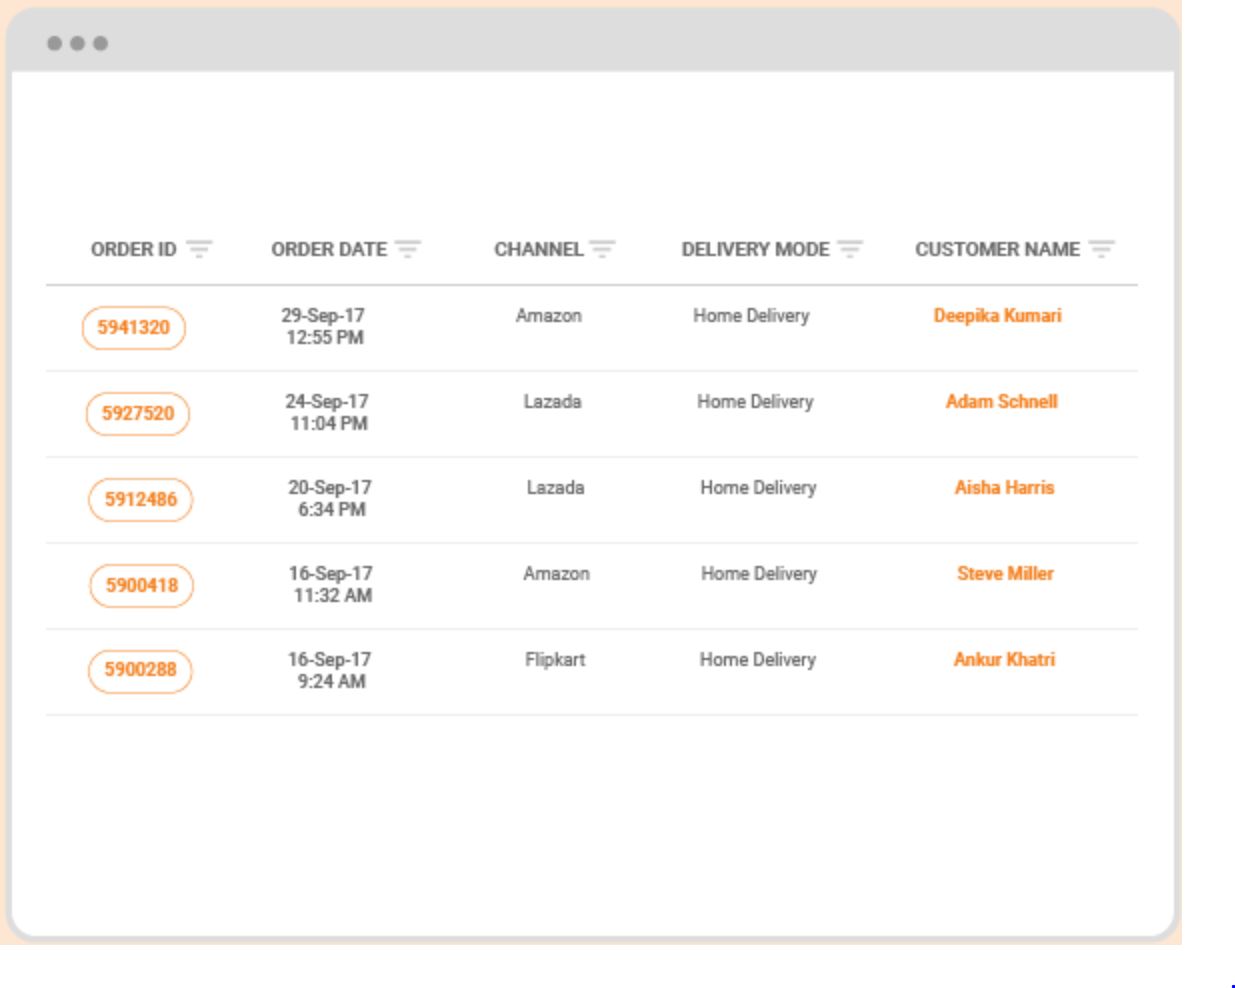View customer Aisha Harris
This screenshot has width=1235, height=988.
tap(1004, 488)
